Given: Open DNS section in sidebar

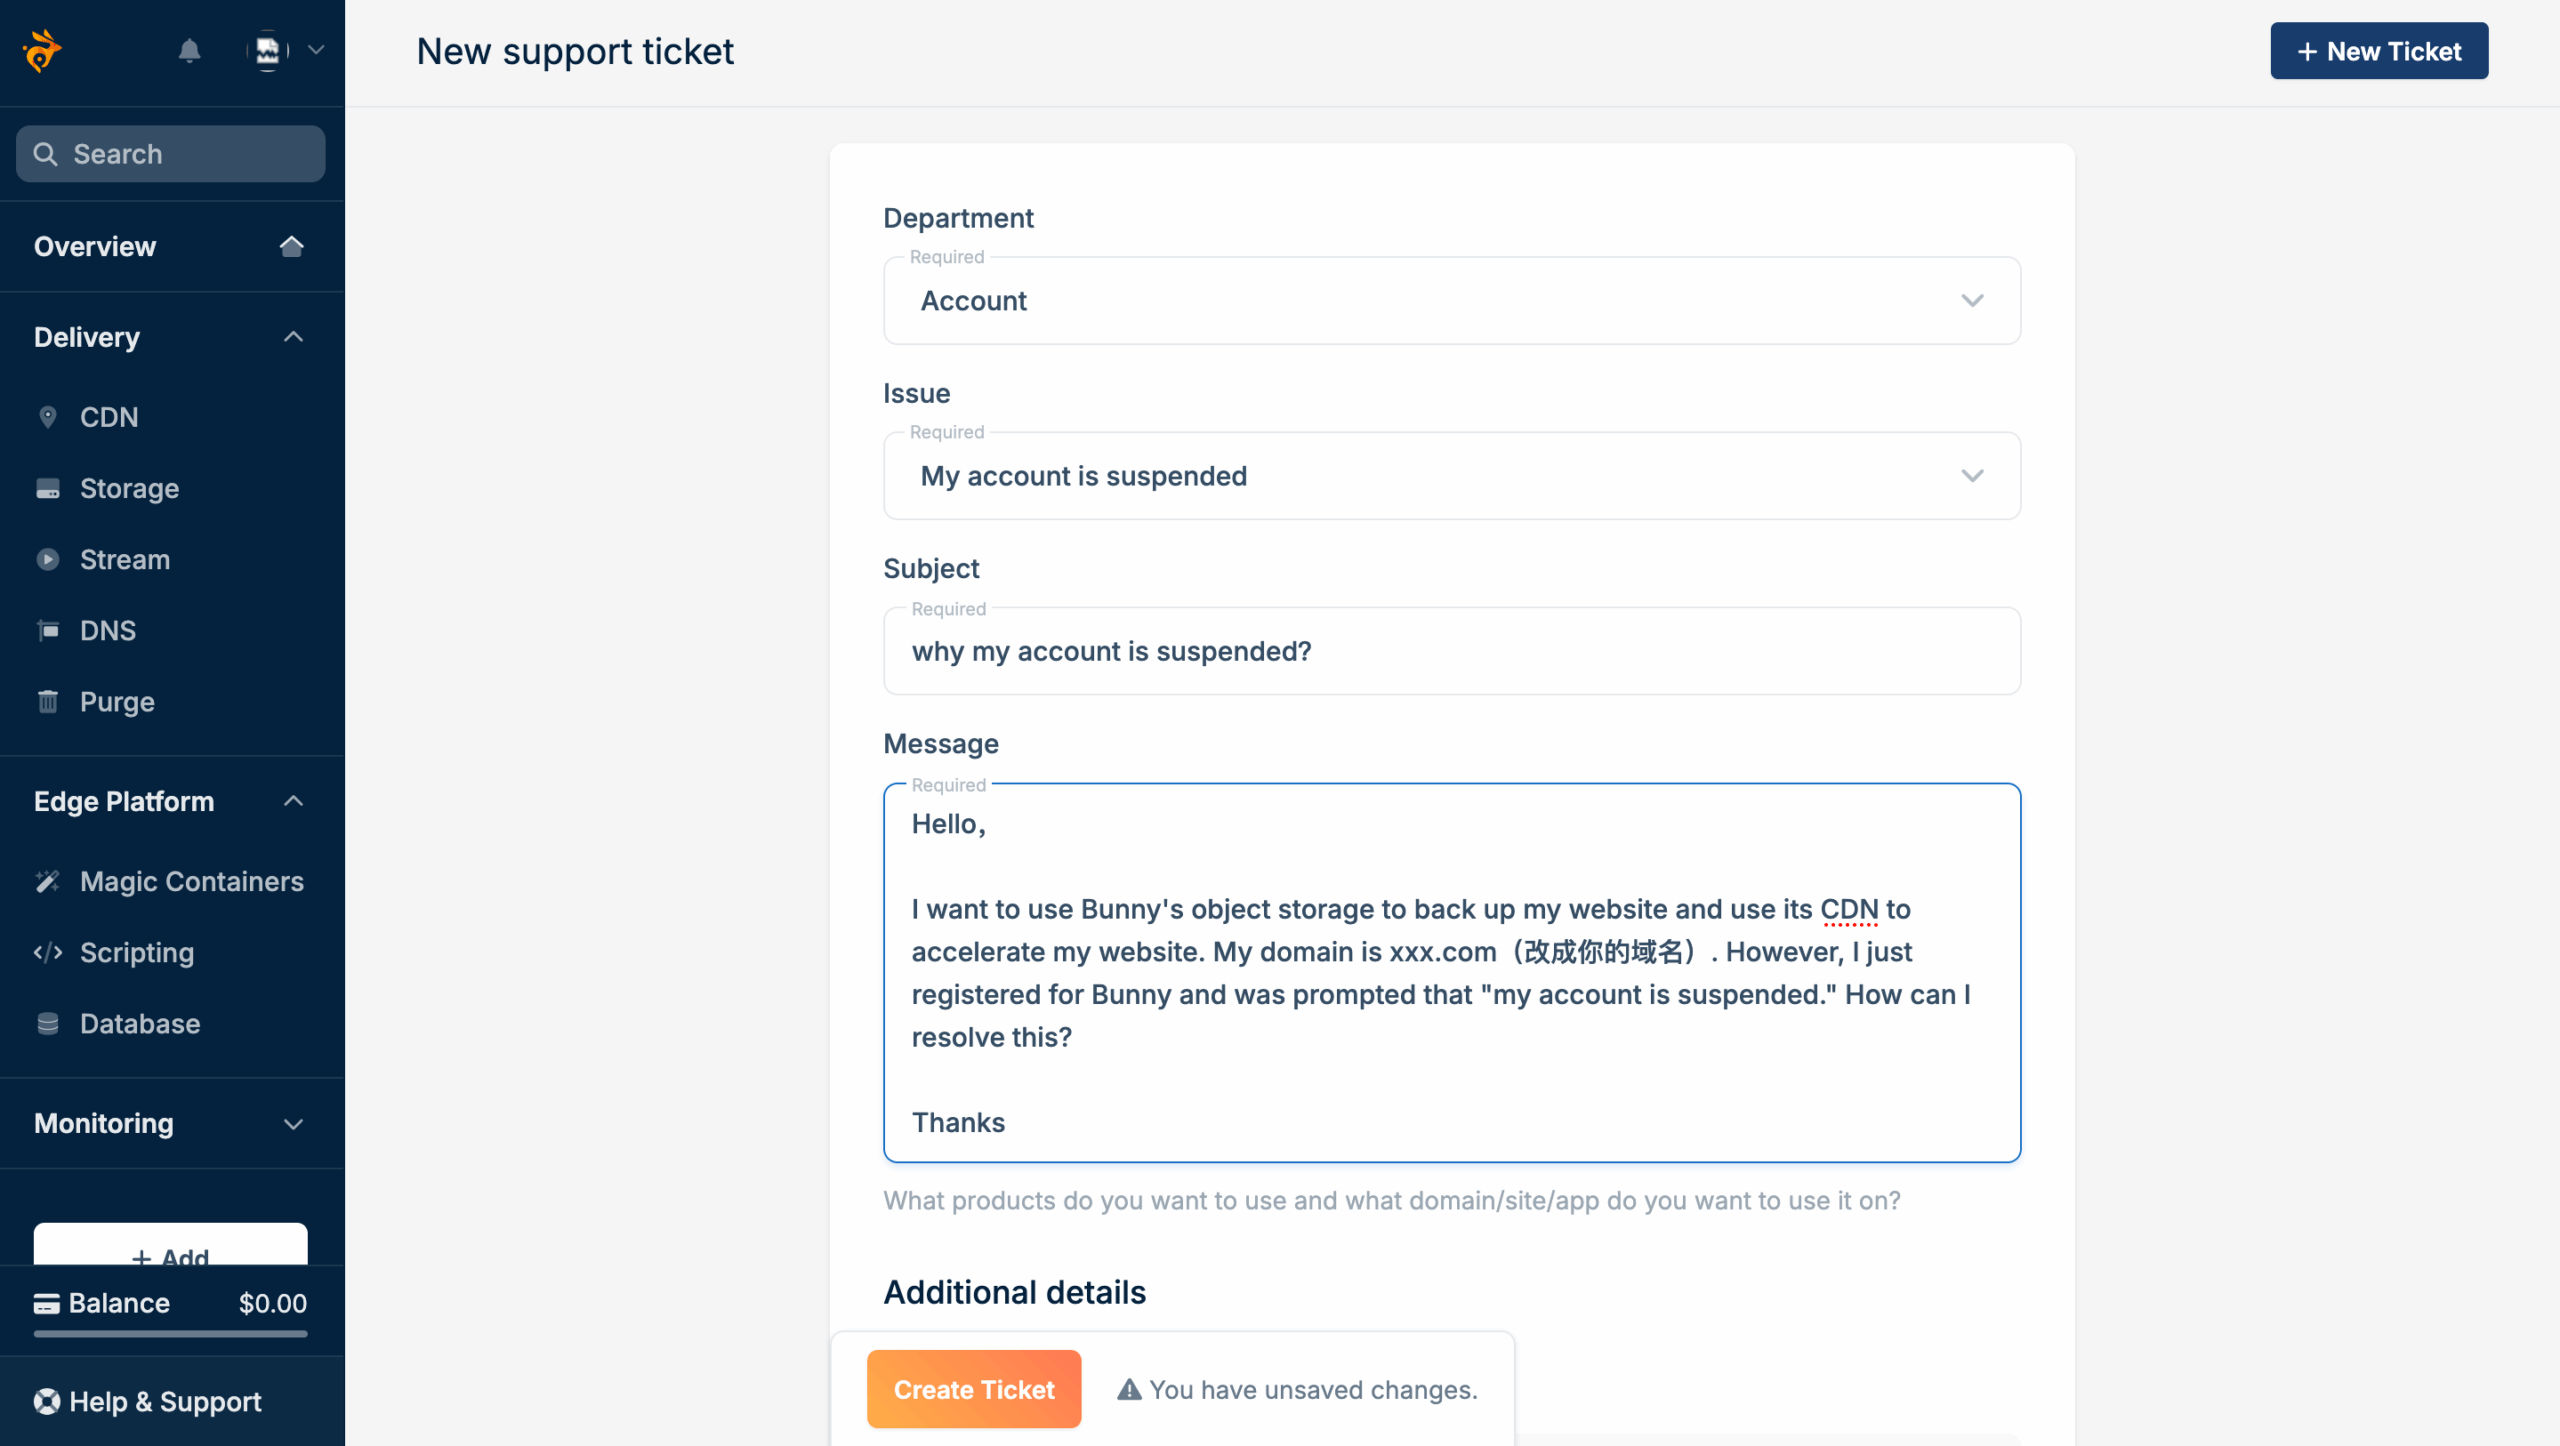Looking at the screenshot, I should [x=107, y=630].
